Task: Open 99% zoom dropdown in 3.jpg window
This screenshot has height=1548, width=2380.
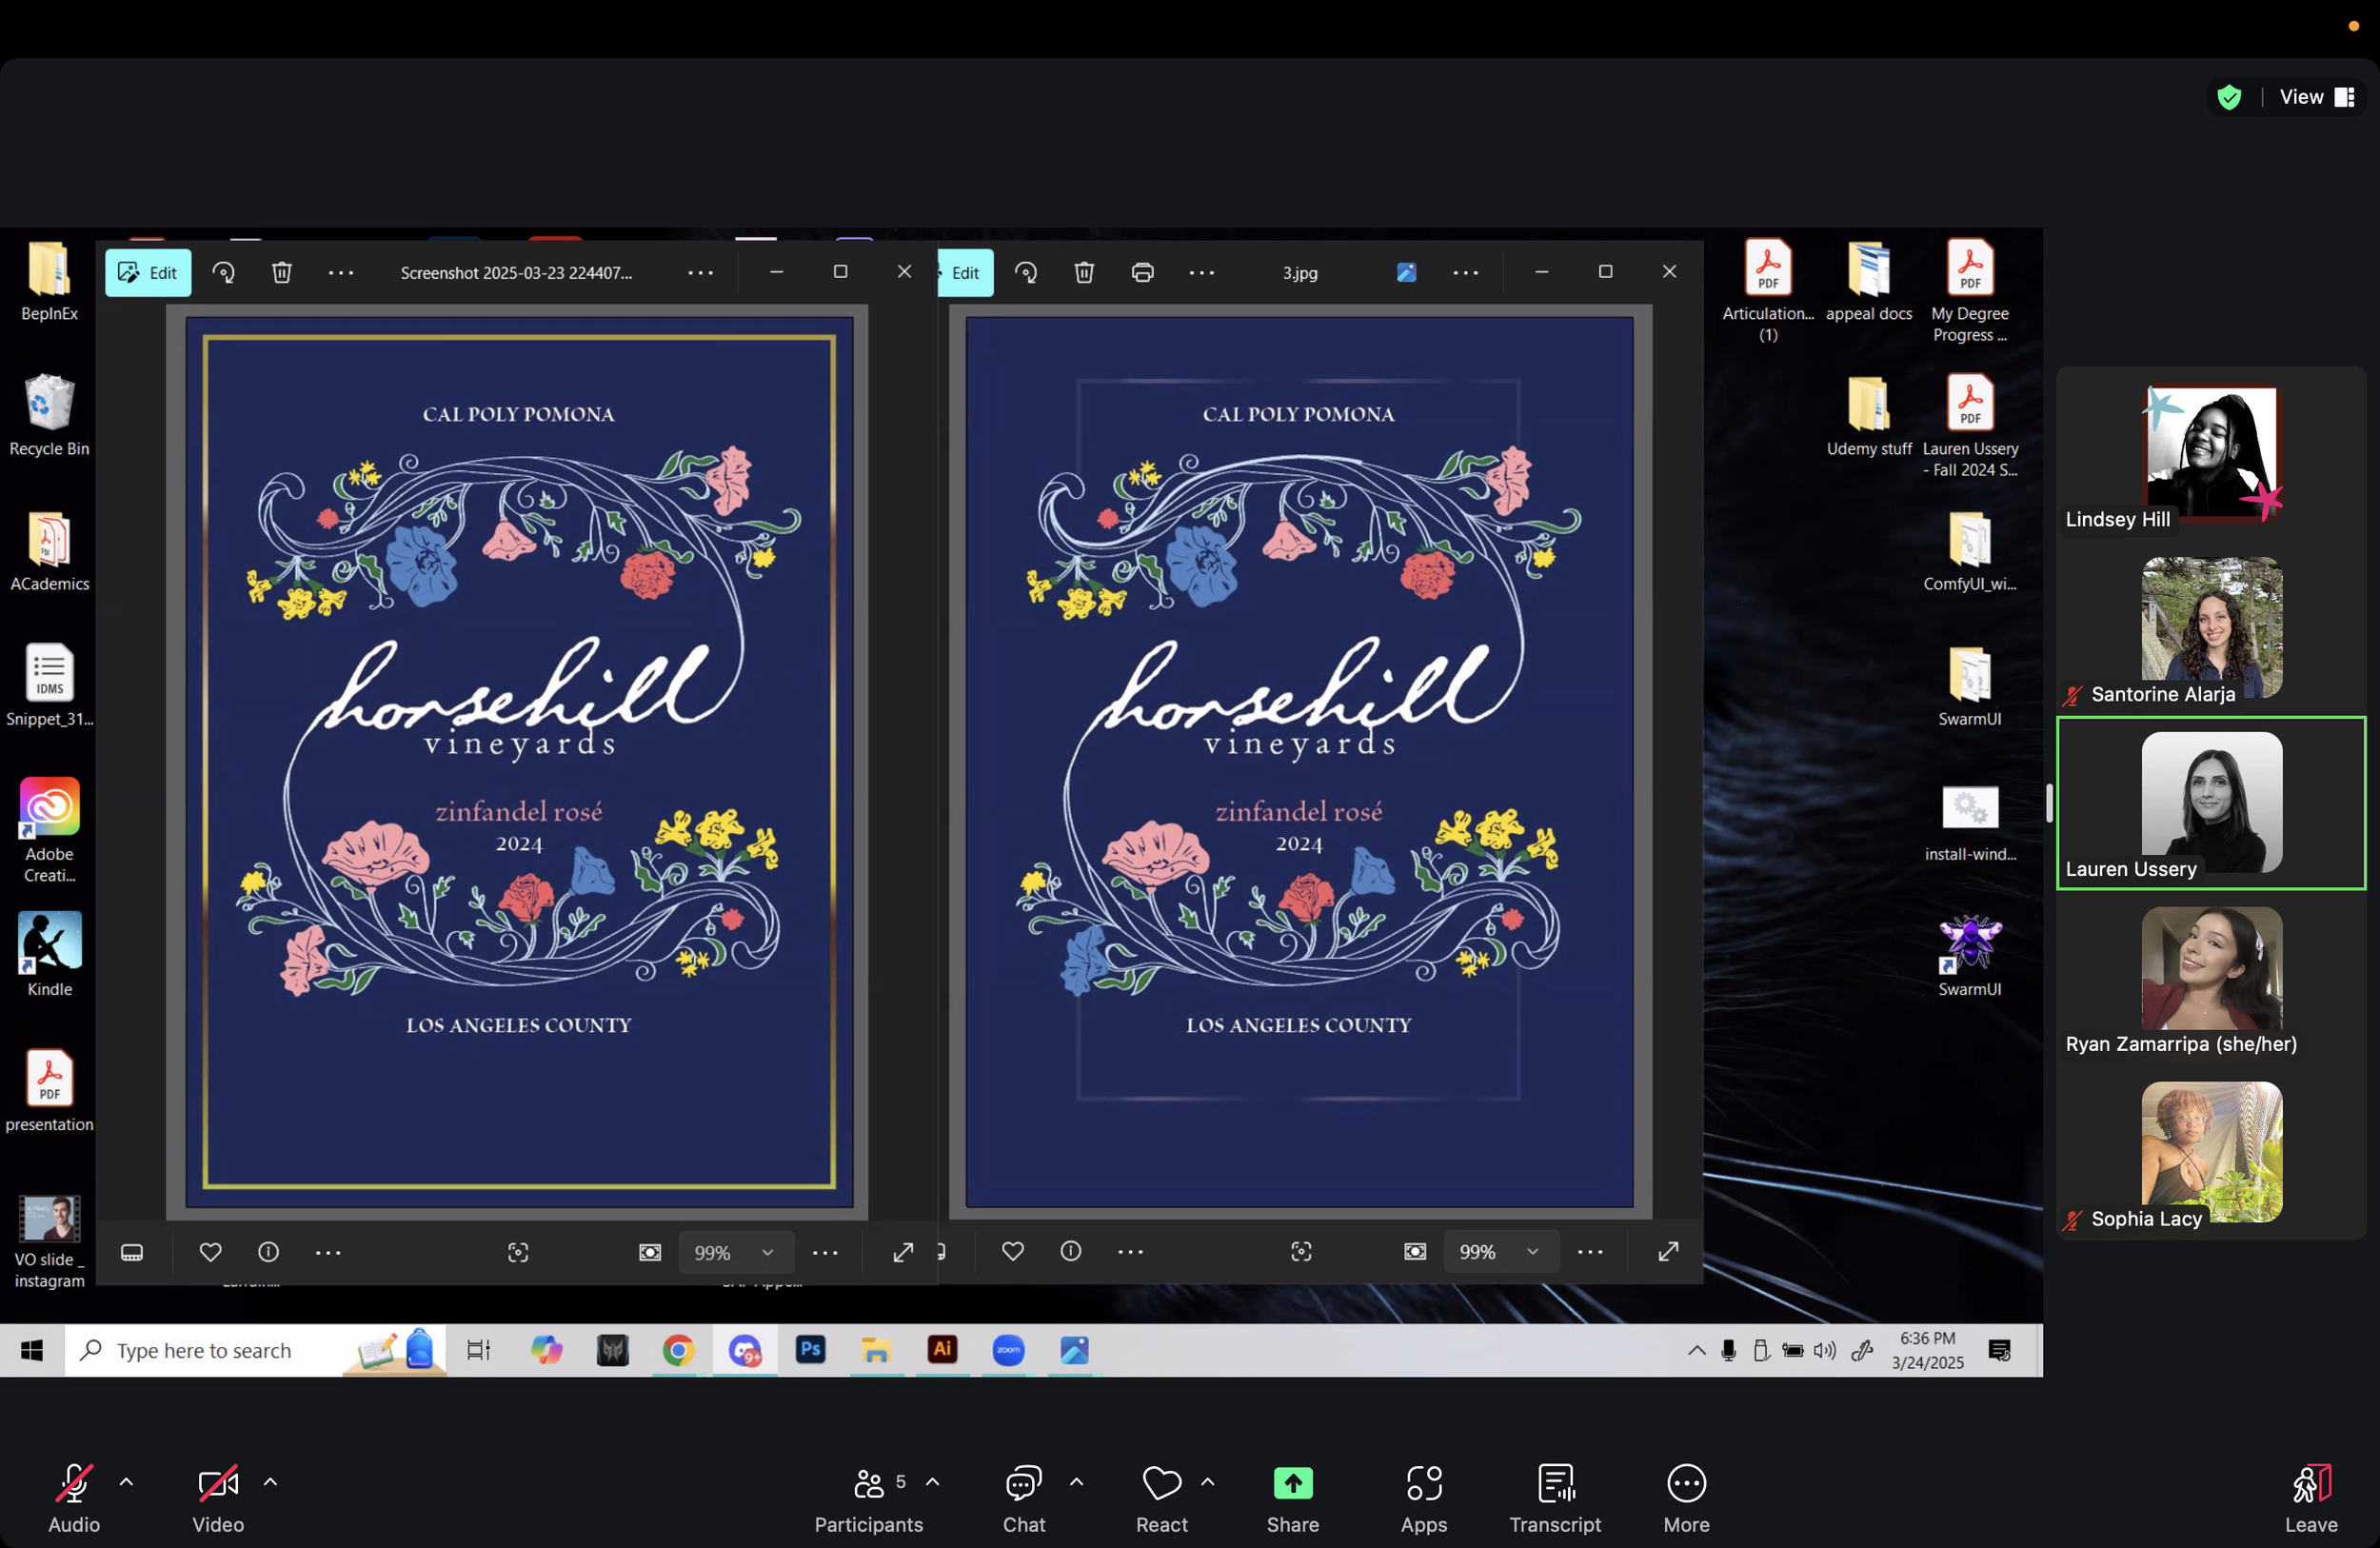Action: (x=1500, y=1252)
